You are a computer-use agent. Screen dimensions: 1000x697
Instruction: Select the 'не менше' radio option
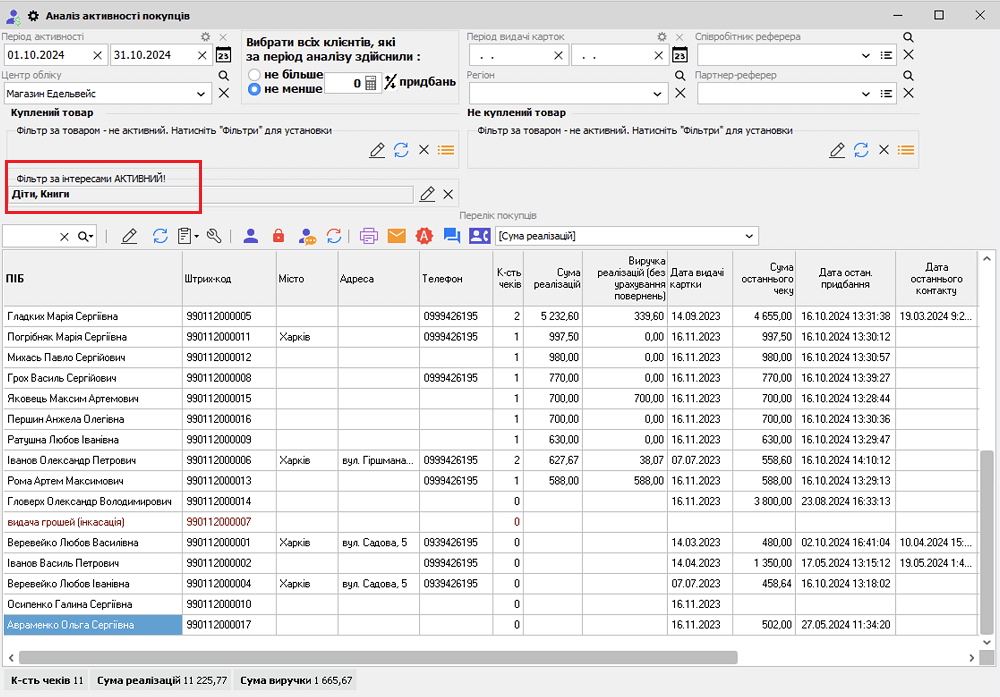tap(255, 89)
